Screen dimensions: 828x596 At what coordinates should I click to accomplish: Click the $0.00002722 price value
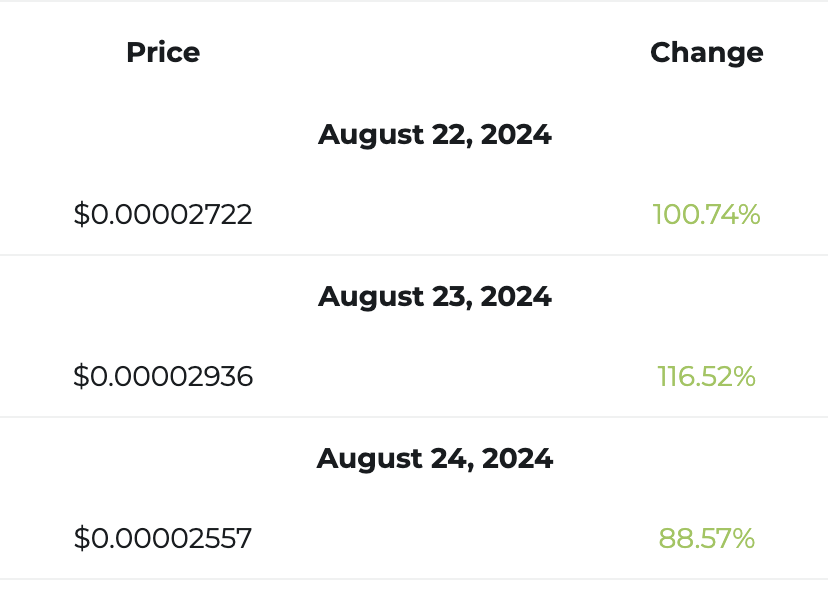point(163,214)
